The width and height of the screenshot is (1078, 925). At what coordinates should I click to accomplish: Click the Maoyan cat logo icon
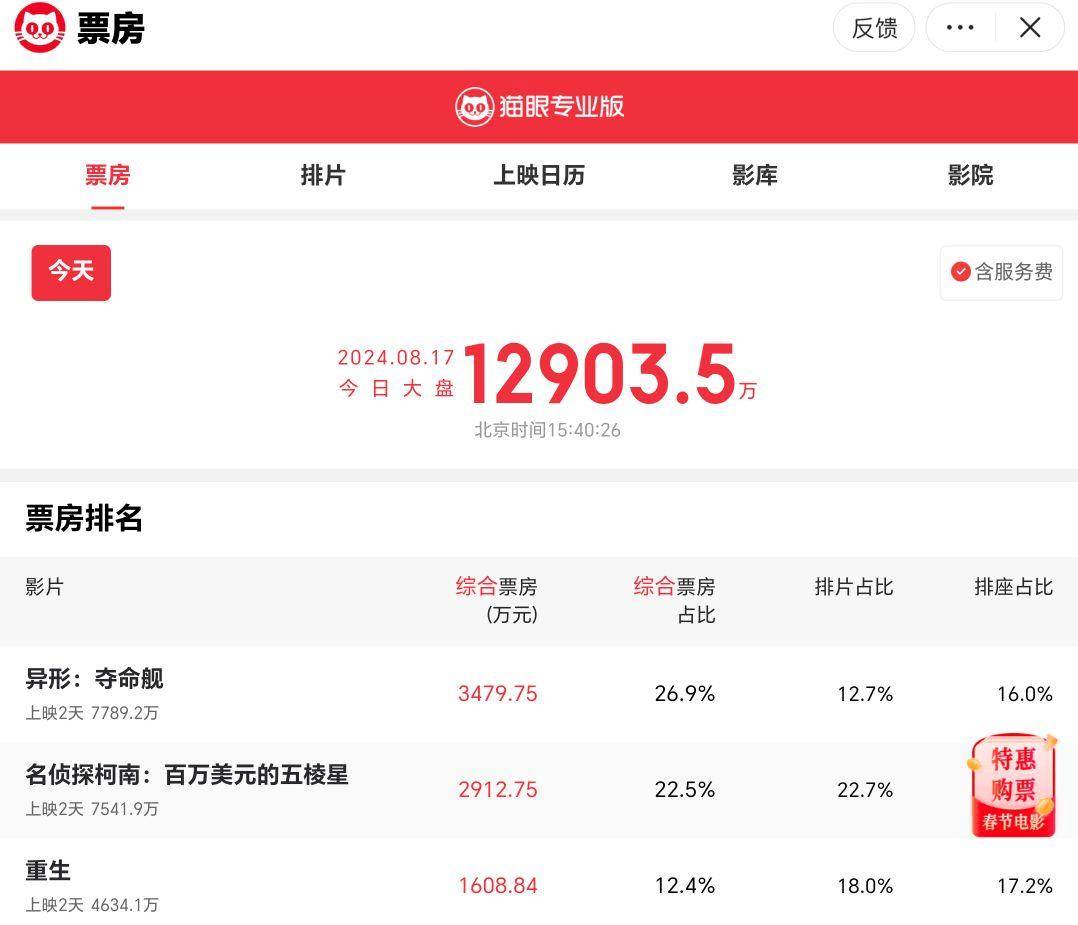(x=40, y=28)
